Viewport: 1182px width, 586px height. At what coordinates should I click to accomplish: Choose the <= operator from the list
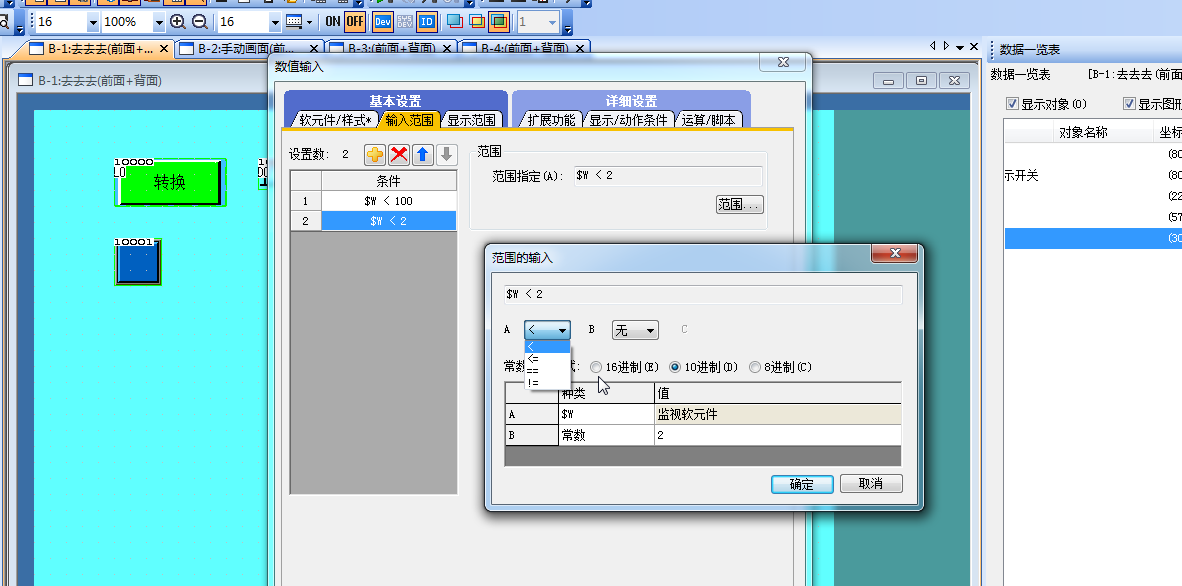(x=534, y=358)
